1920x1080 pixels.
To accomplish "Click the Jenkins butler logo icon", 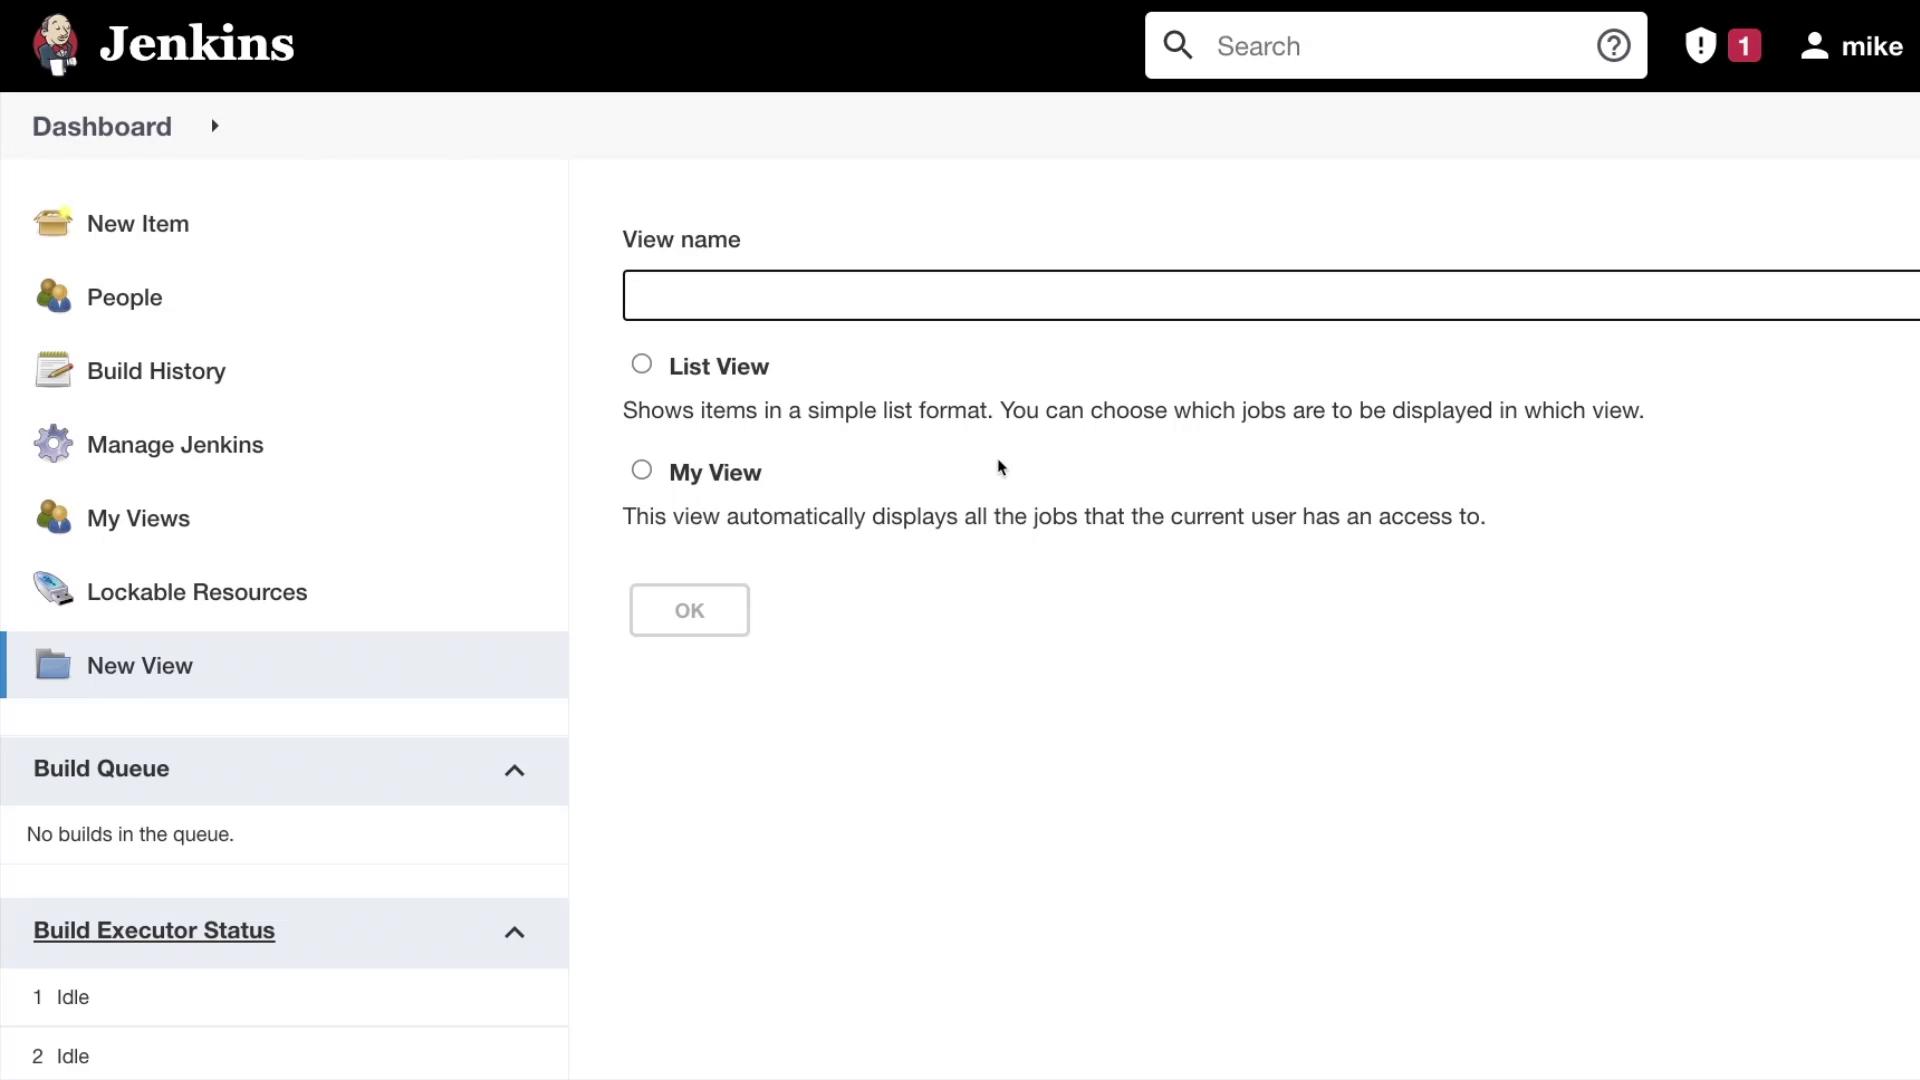I will tap(55, 45).
